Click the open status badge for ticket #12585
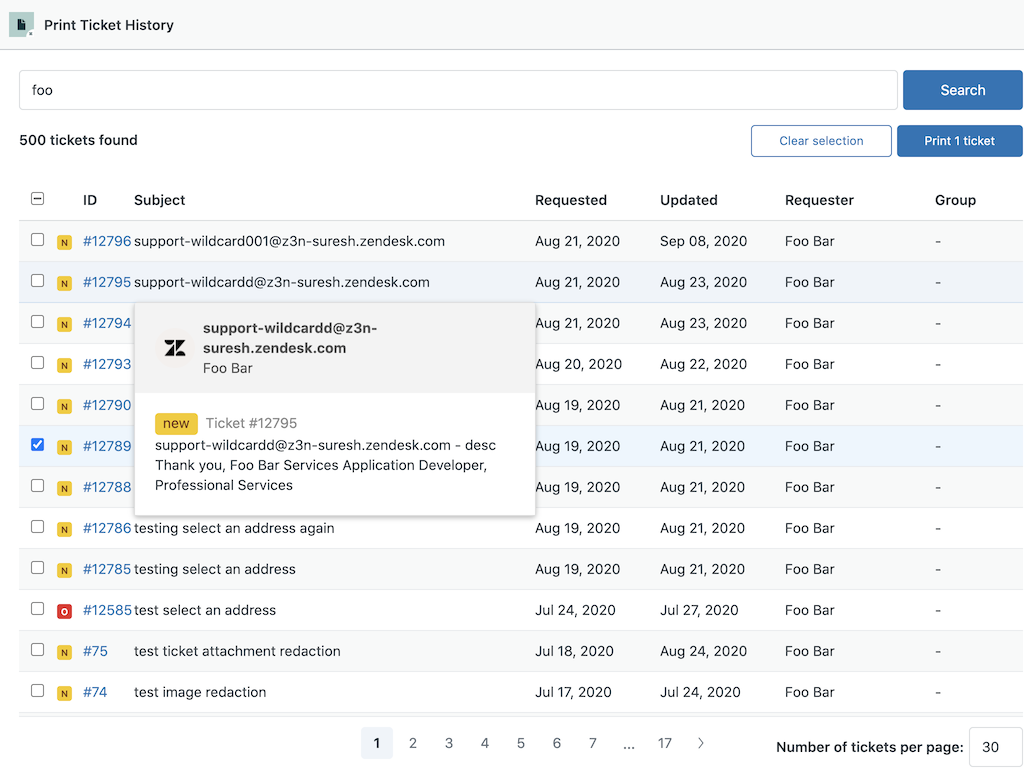This screenshot has height=768, width=1024. click(x=64, y=611)
